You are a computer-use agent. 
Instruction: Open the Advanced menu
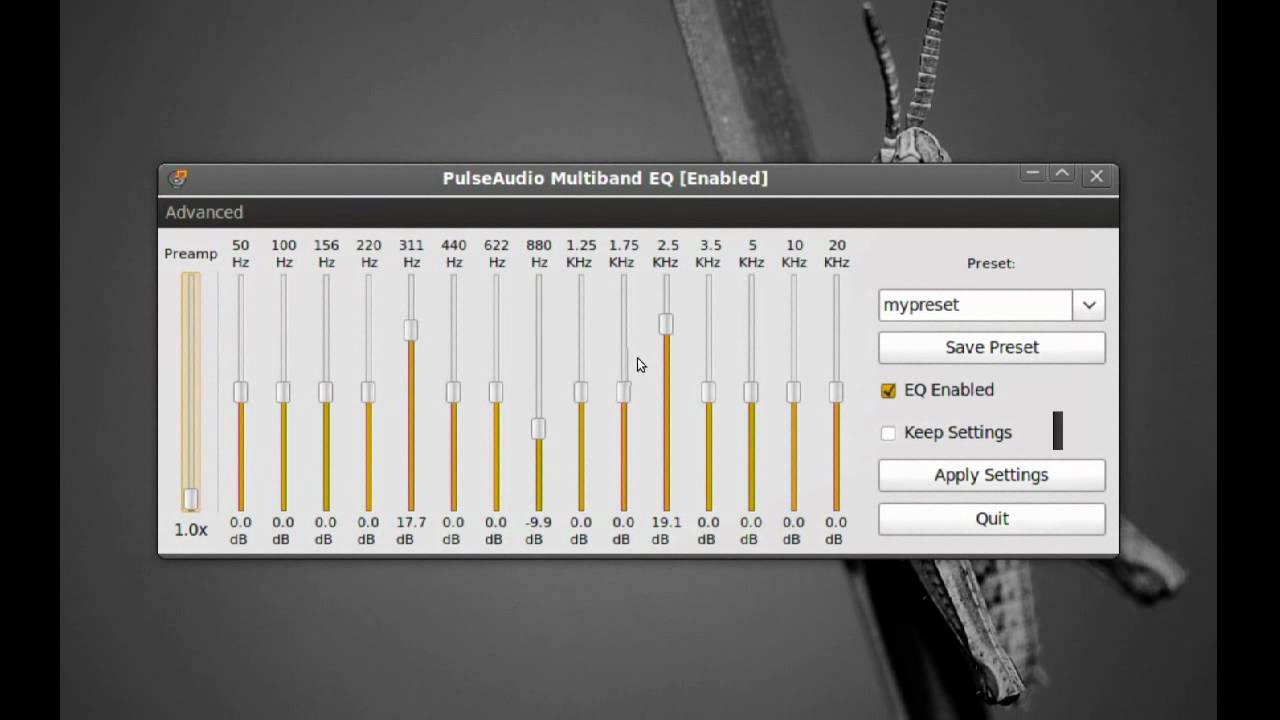click(x=204, y=212)
